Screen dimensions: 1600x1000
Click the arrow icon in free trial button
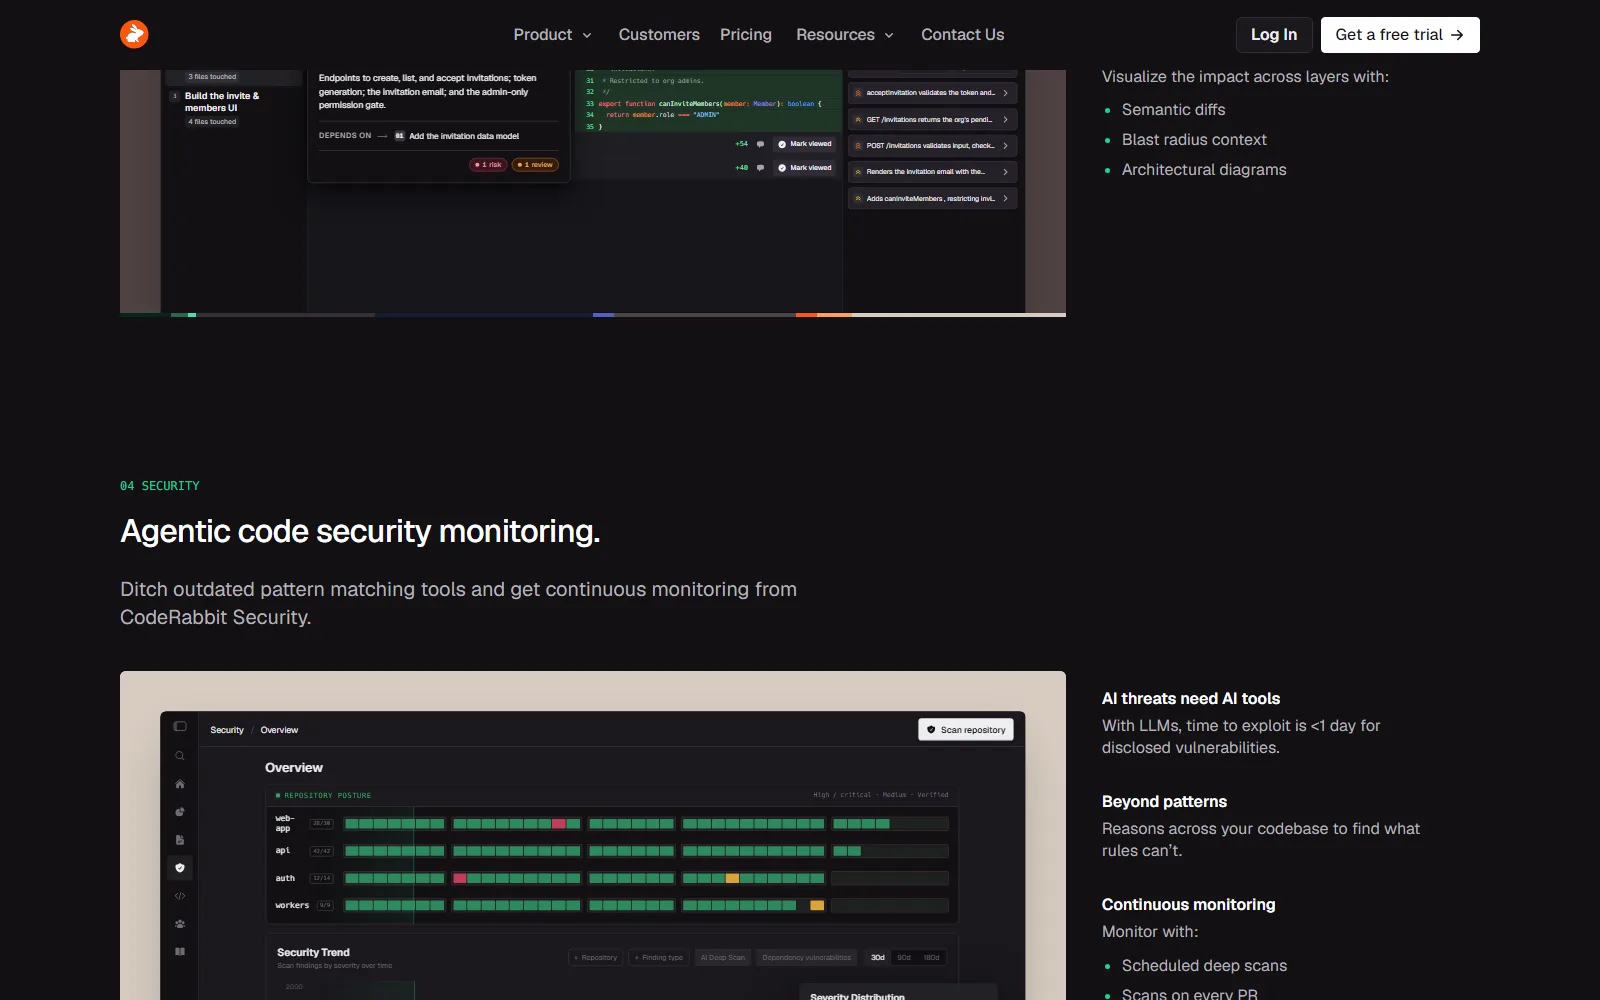click(x=1457, y=35)
